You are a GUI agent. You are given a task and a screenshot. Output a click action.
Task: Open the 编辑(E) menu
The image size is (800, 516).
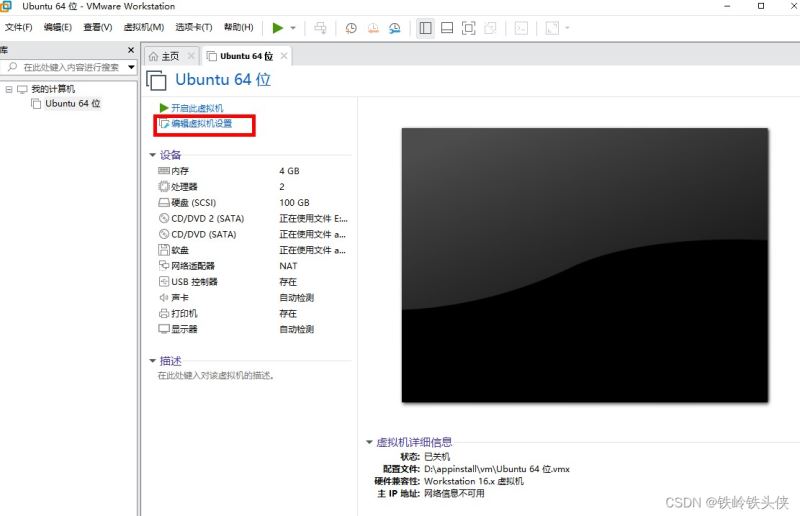(x=58, y=28)
